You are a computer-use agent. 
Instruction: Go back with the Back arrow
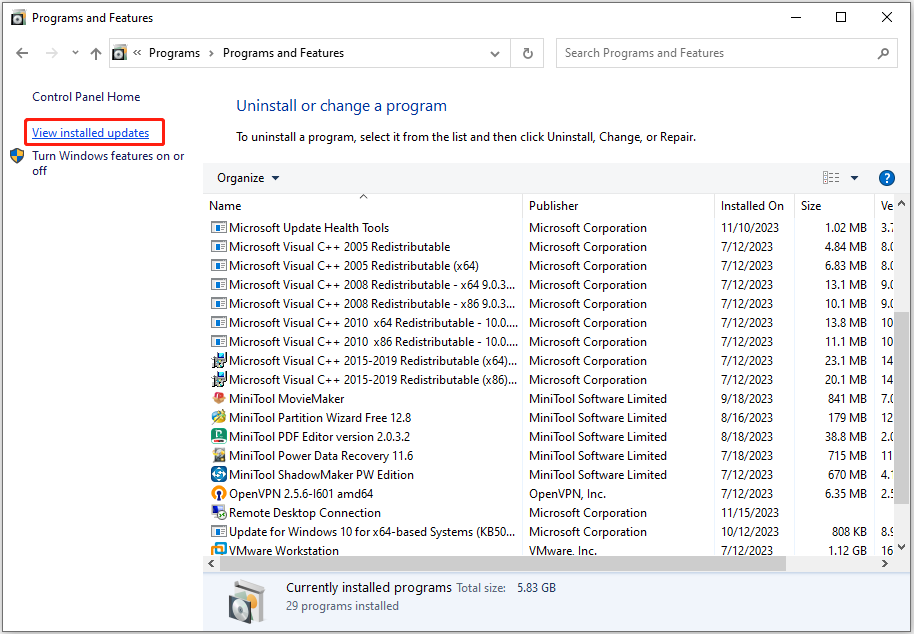(x=22, y=53)
